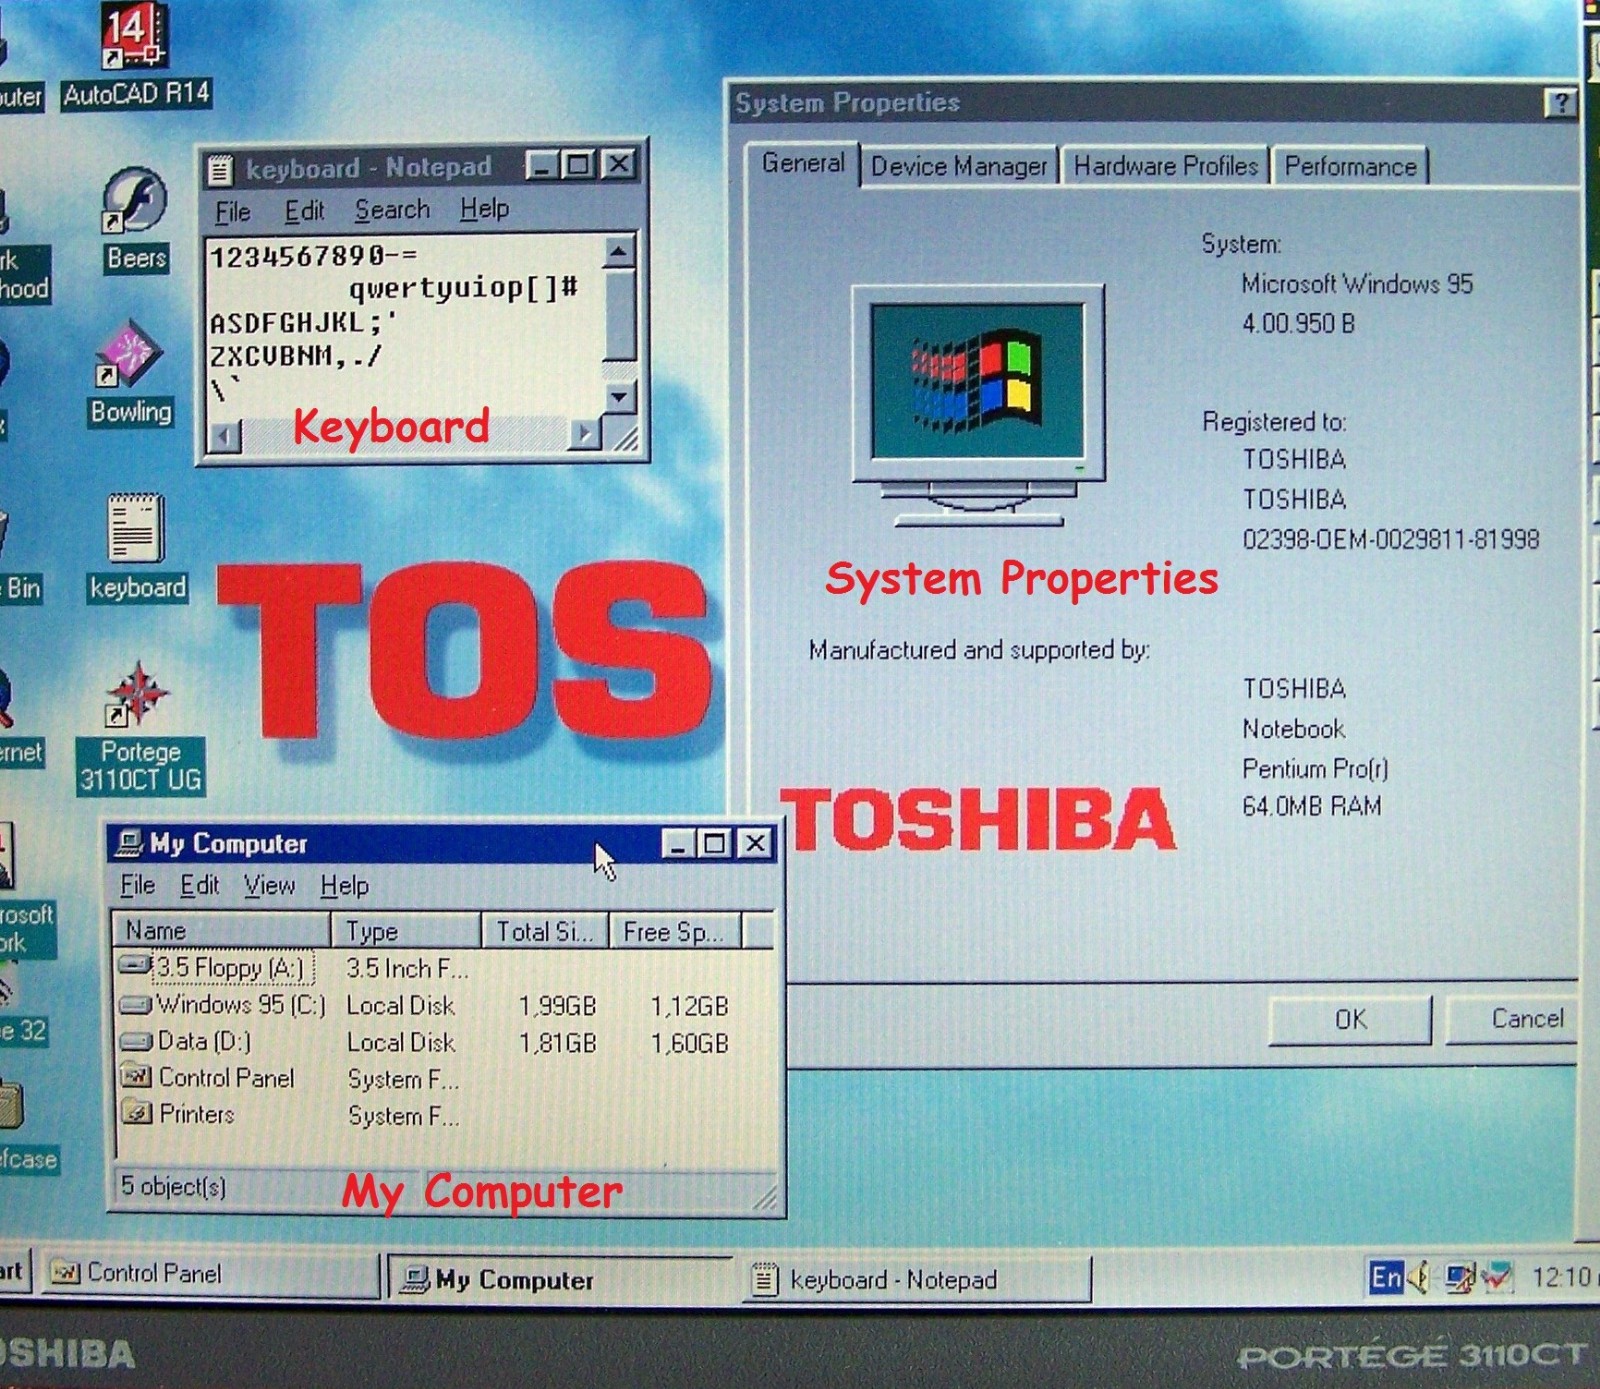The width and height of the screenshot is (1600, 1389).
Task: Click the En language indicator in tray
Action: [x=1386, y=1277]
